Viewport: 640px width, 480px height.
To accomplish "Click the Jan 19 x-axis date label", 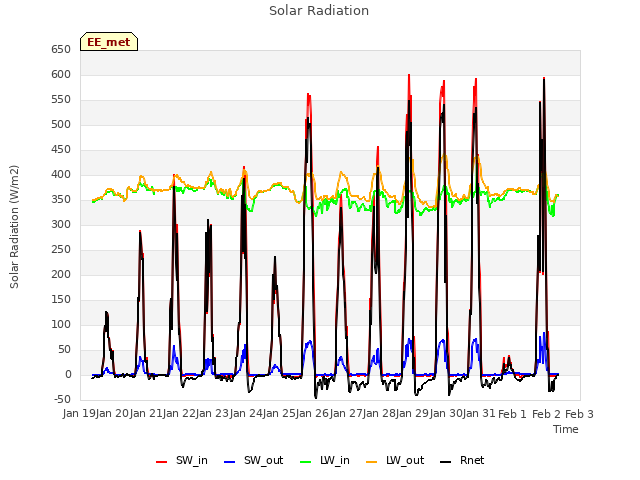I will [x=79, y=414].
